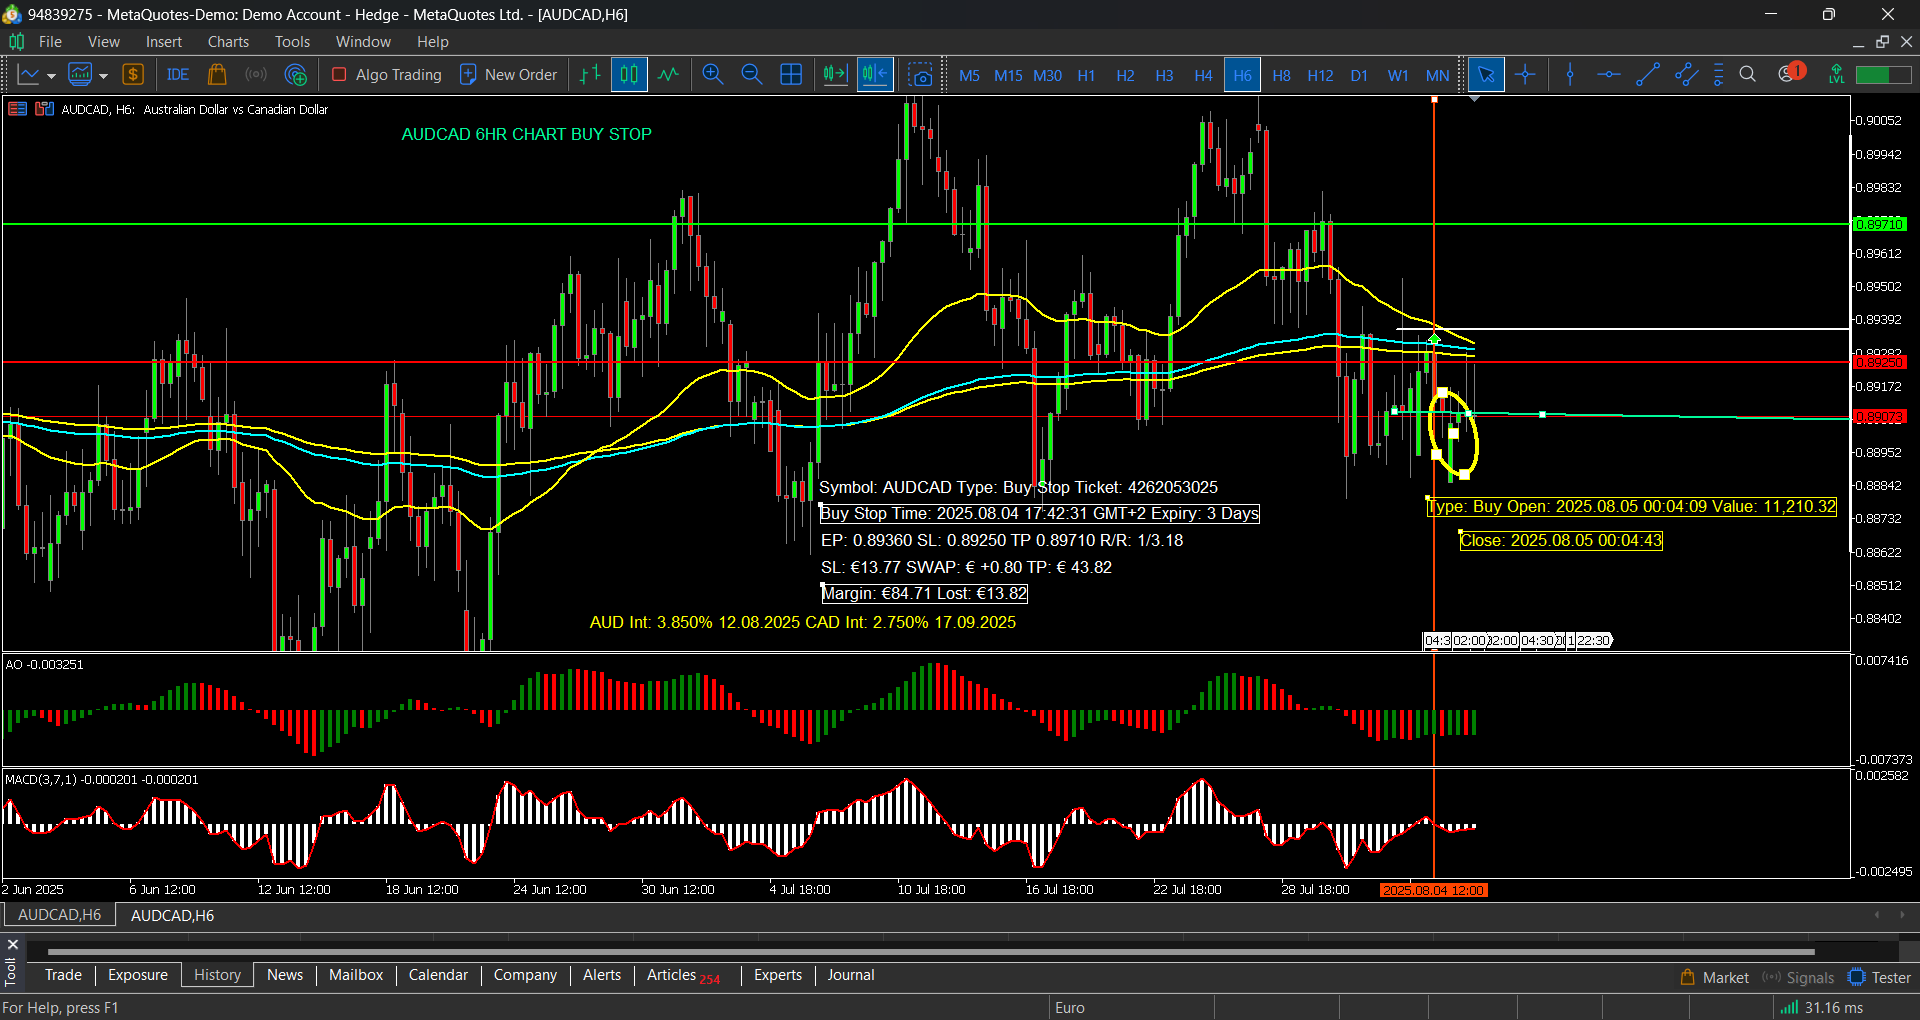
Task: Select the D1 timeframe button
Action: 1359,75
